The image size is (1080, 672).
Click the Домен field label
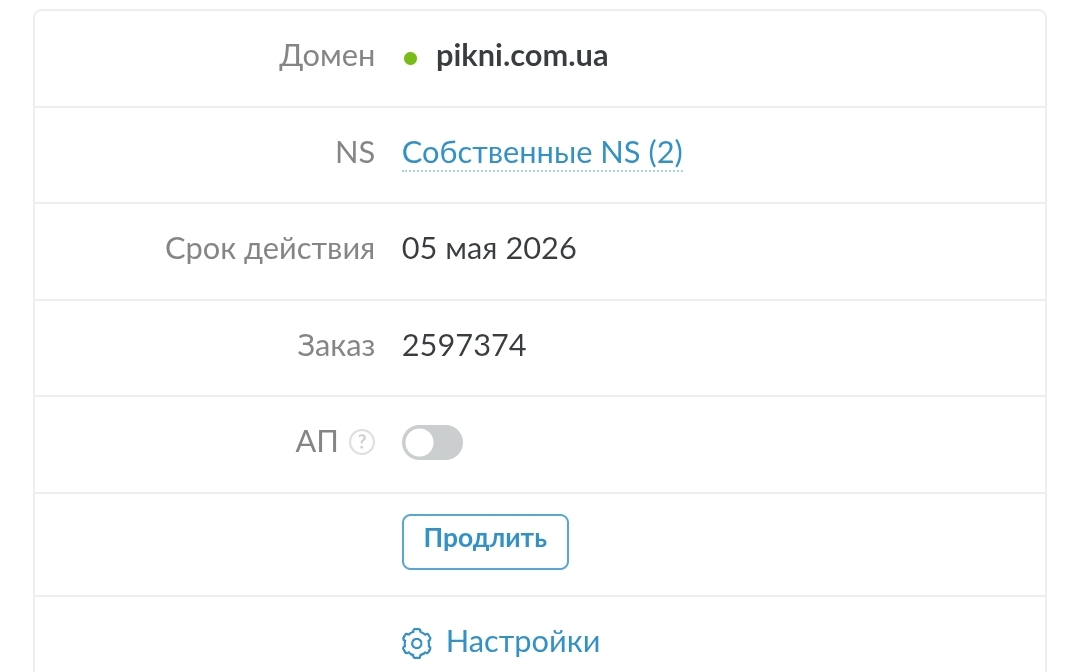point(327,57)
